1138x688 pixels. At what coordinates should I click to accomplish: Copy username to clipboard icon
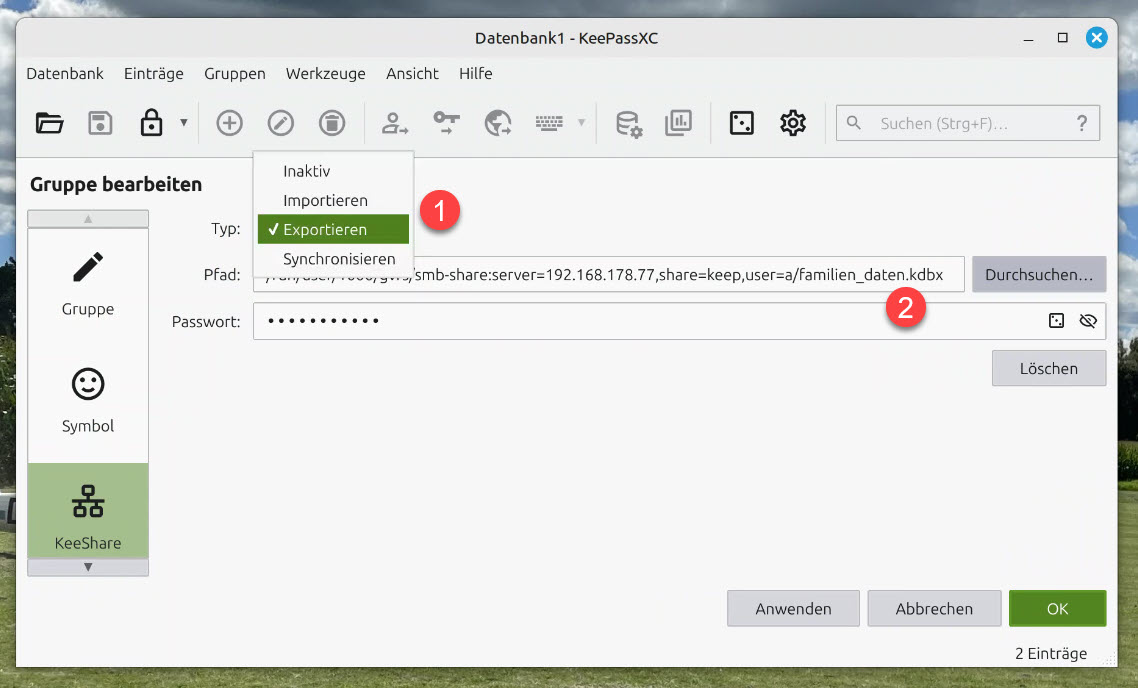point(395,123)
